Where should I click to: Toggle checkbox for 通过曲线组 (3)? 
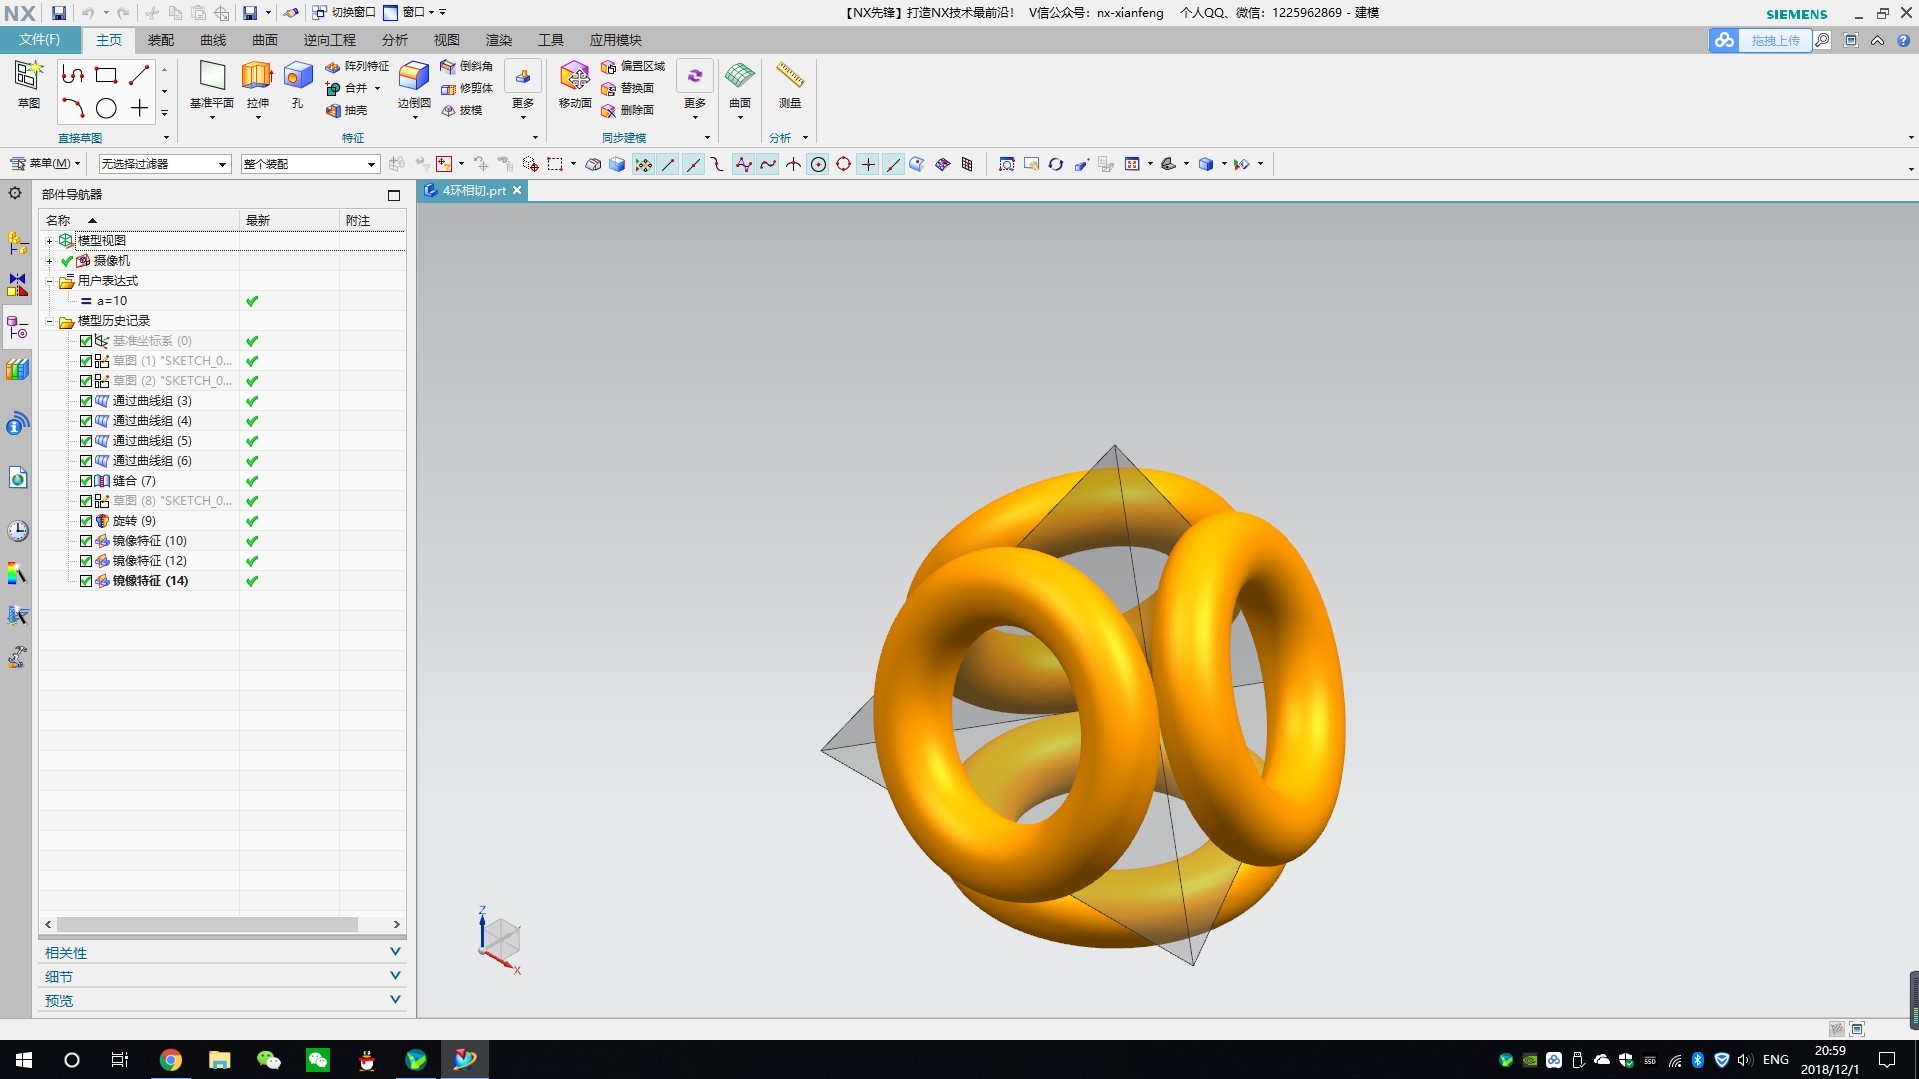click(x=86, y=401)
